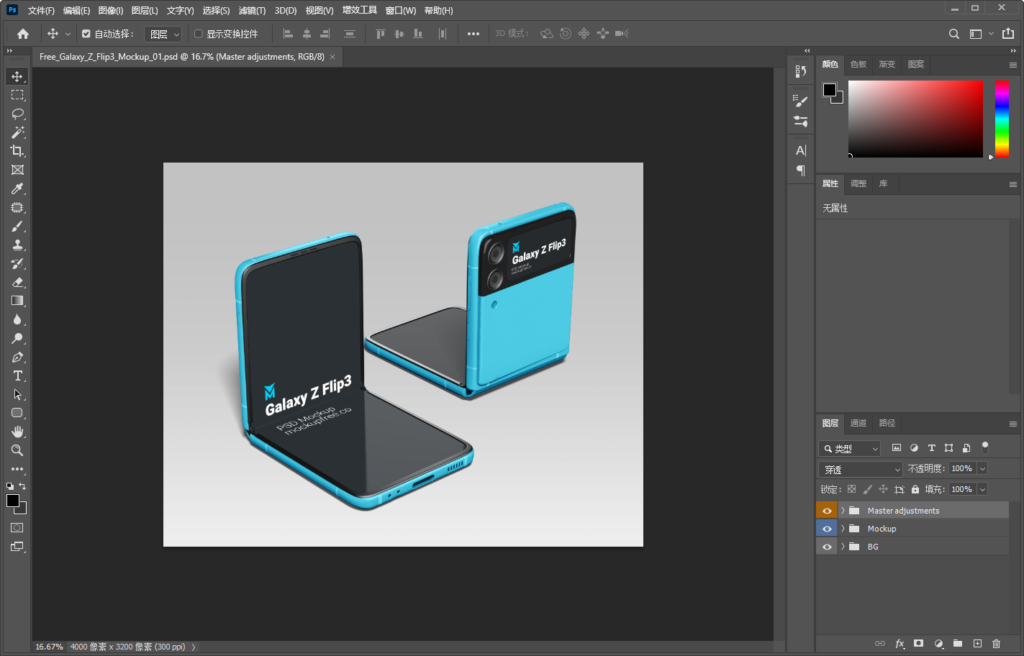1024x656 pixels.
Task: Open the 图像(I) menu
Action: [x=110, y=10]
